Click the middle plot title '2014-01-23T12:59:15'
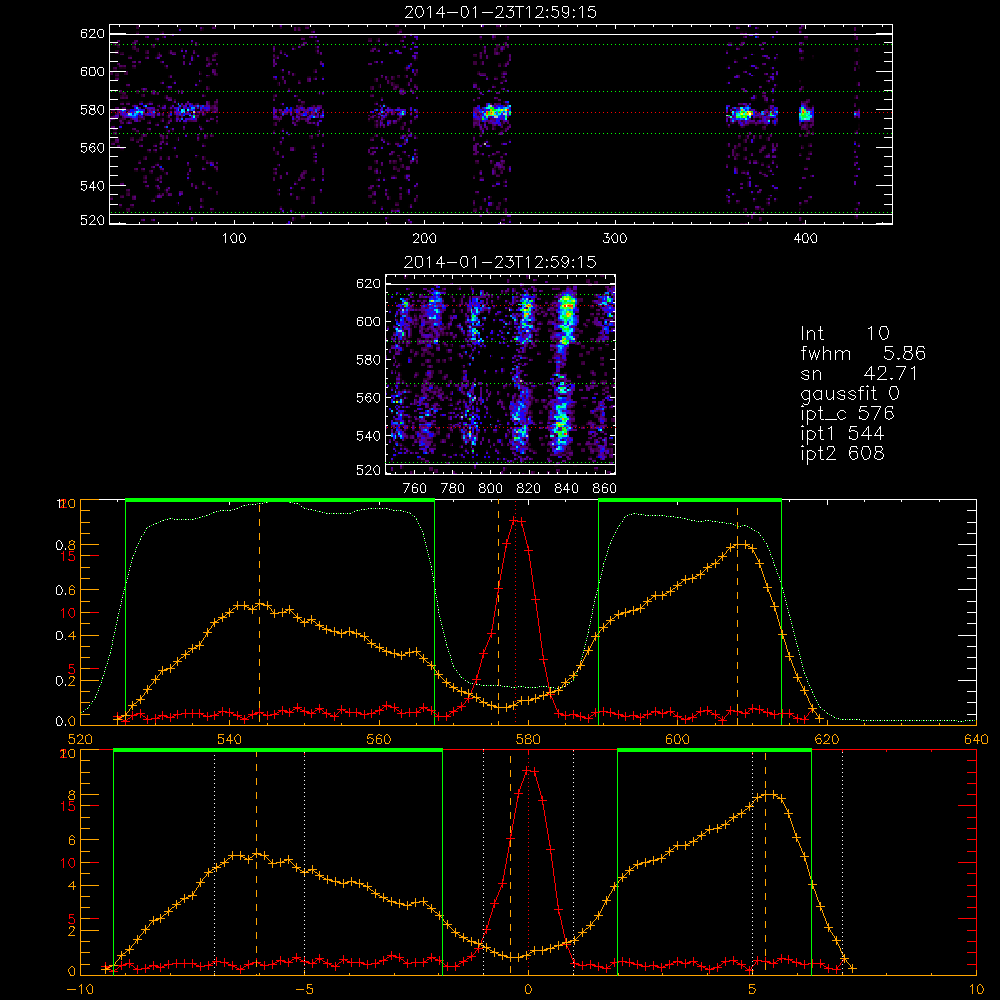Screen dimensions: 1000x1000 (500, 262)
